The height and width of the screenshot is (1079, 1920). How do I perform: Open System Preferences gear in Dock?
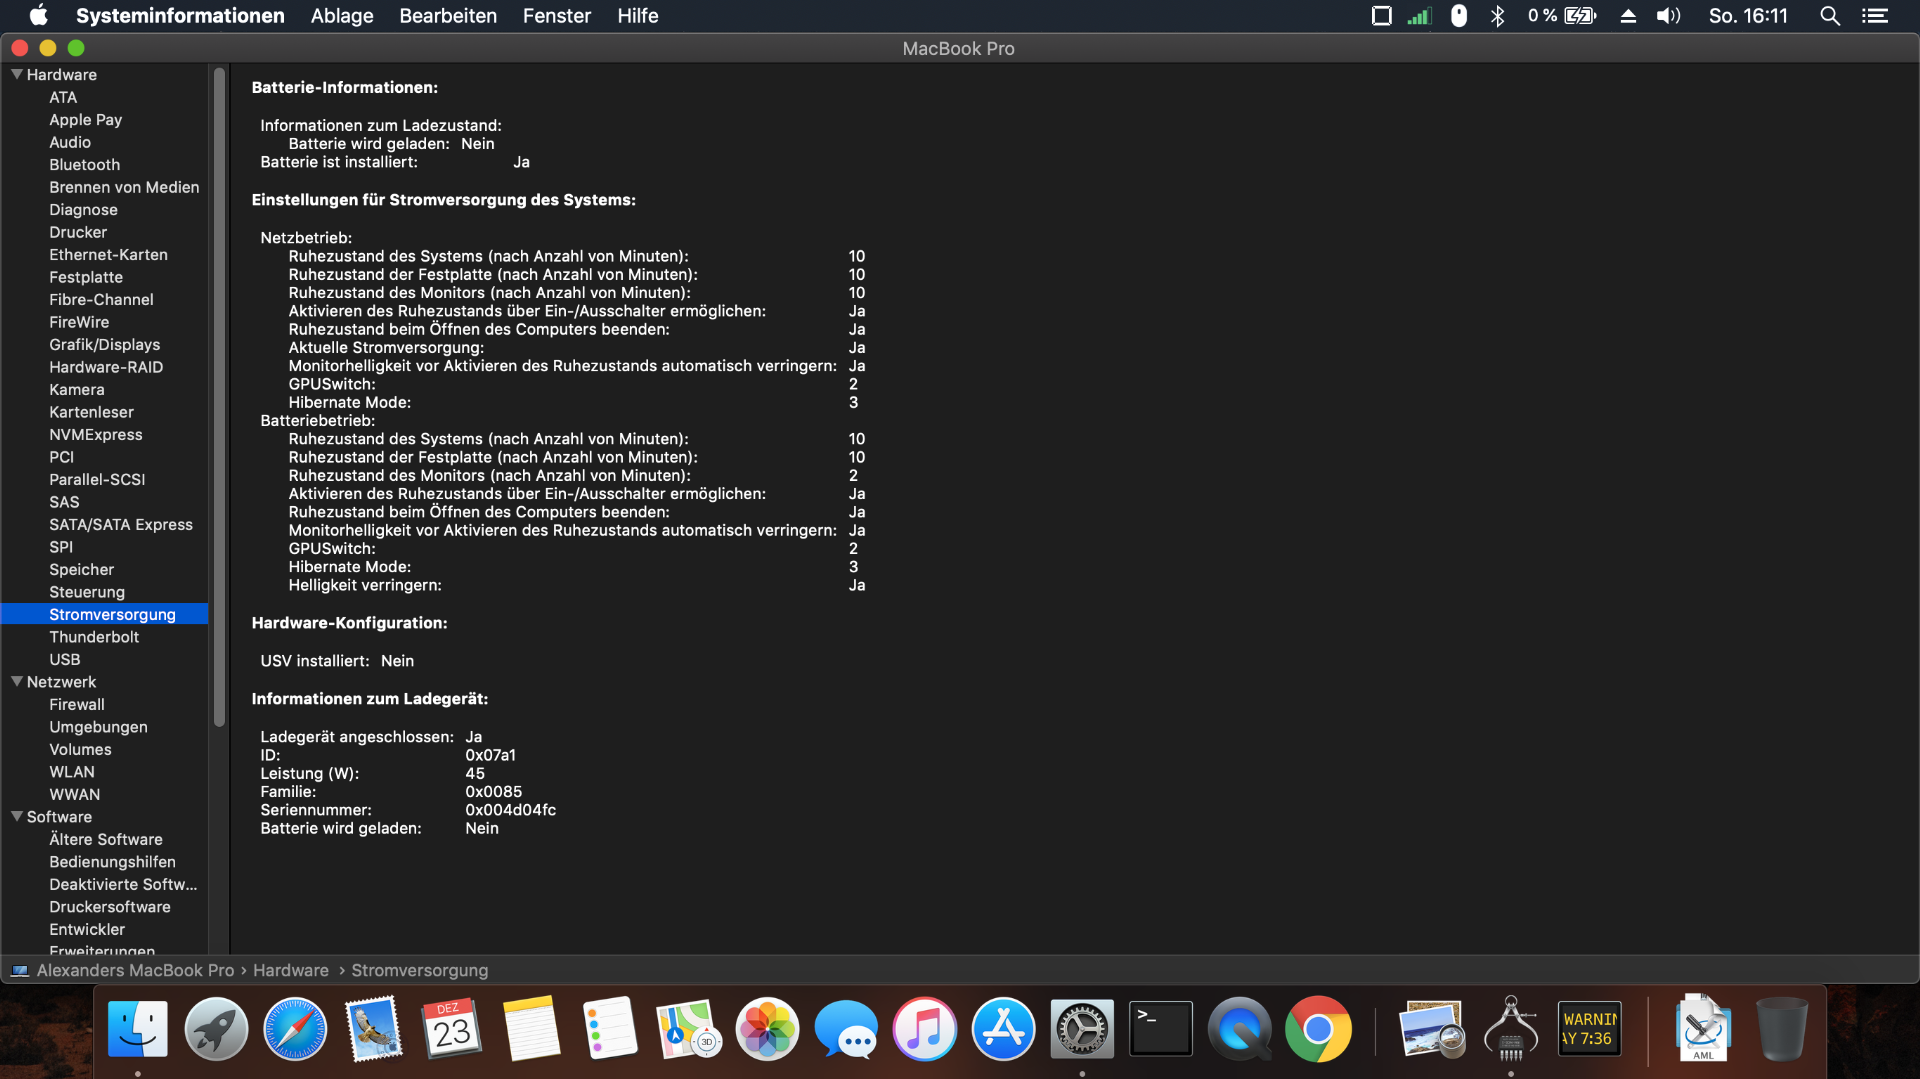pos(1082,1029)
